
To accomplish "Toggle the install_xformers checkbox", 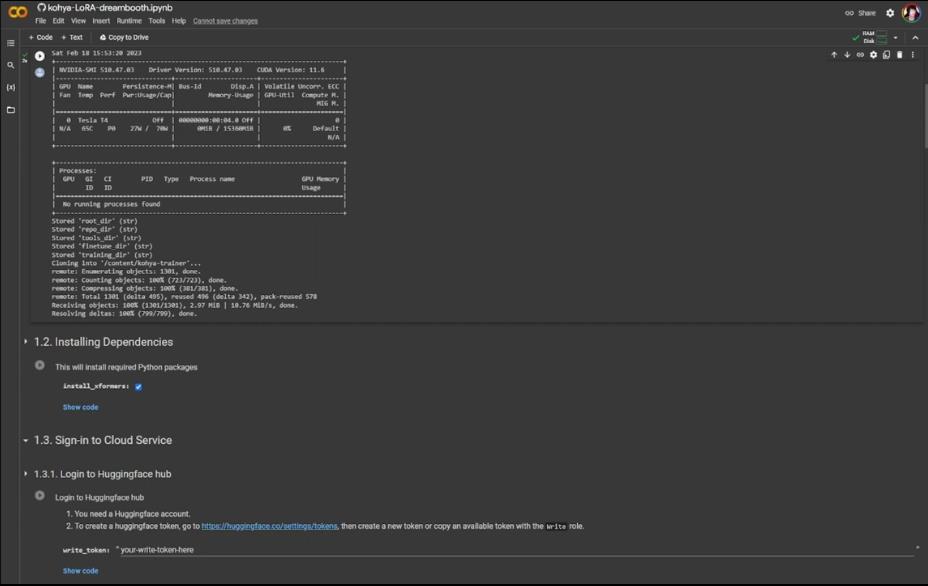I will (137, 386).
